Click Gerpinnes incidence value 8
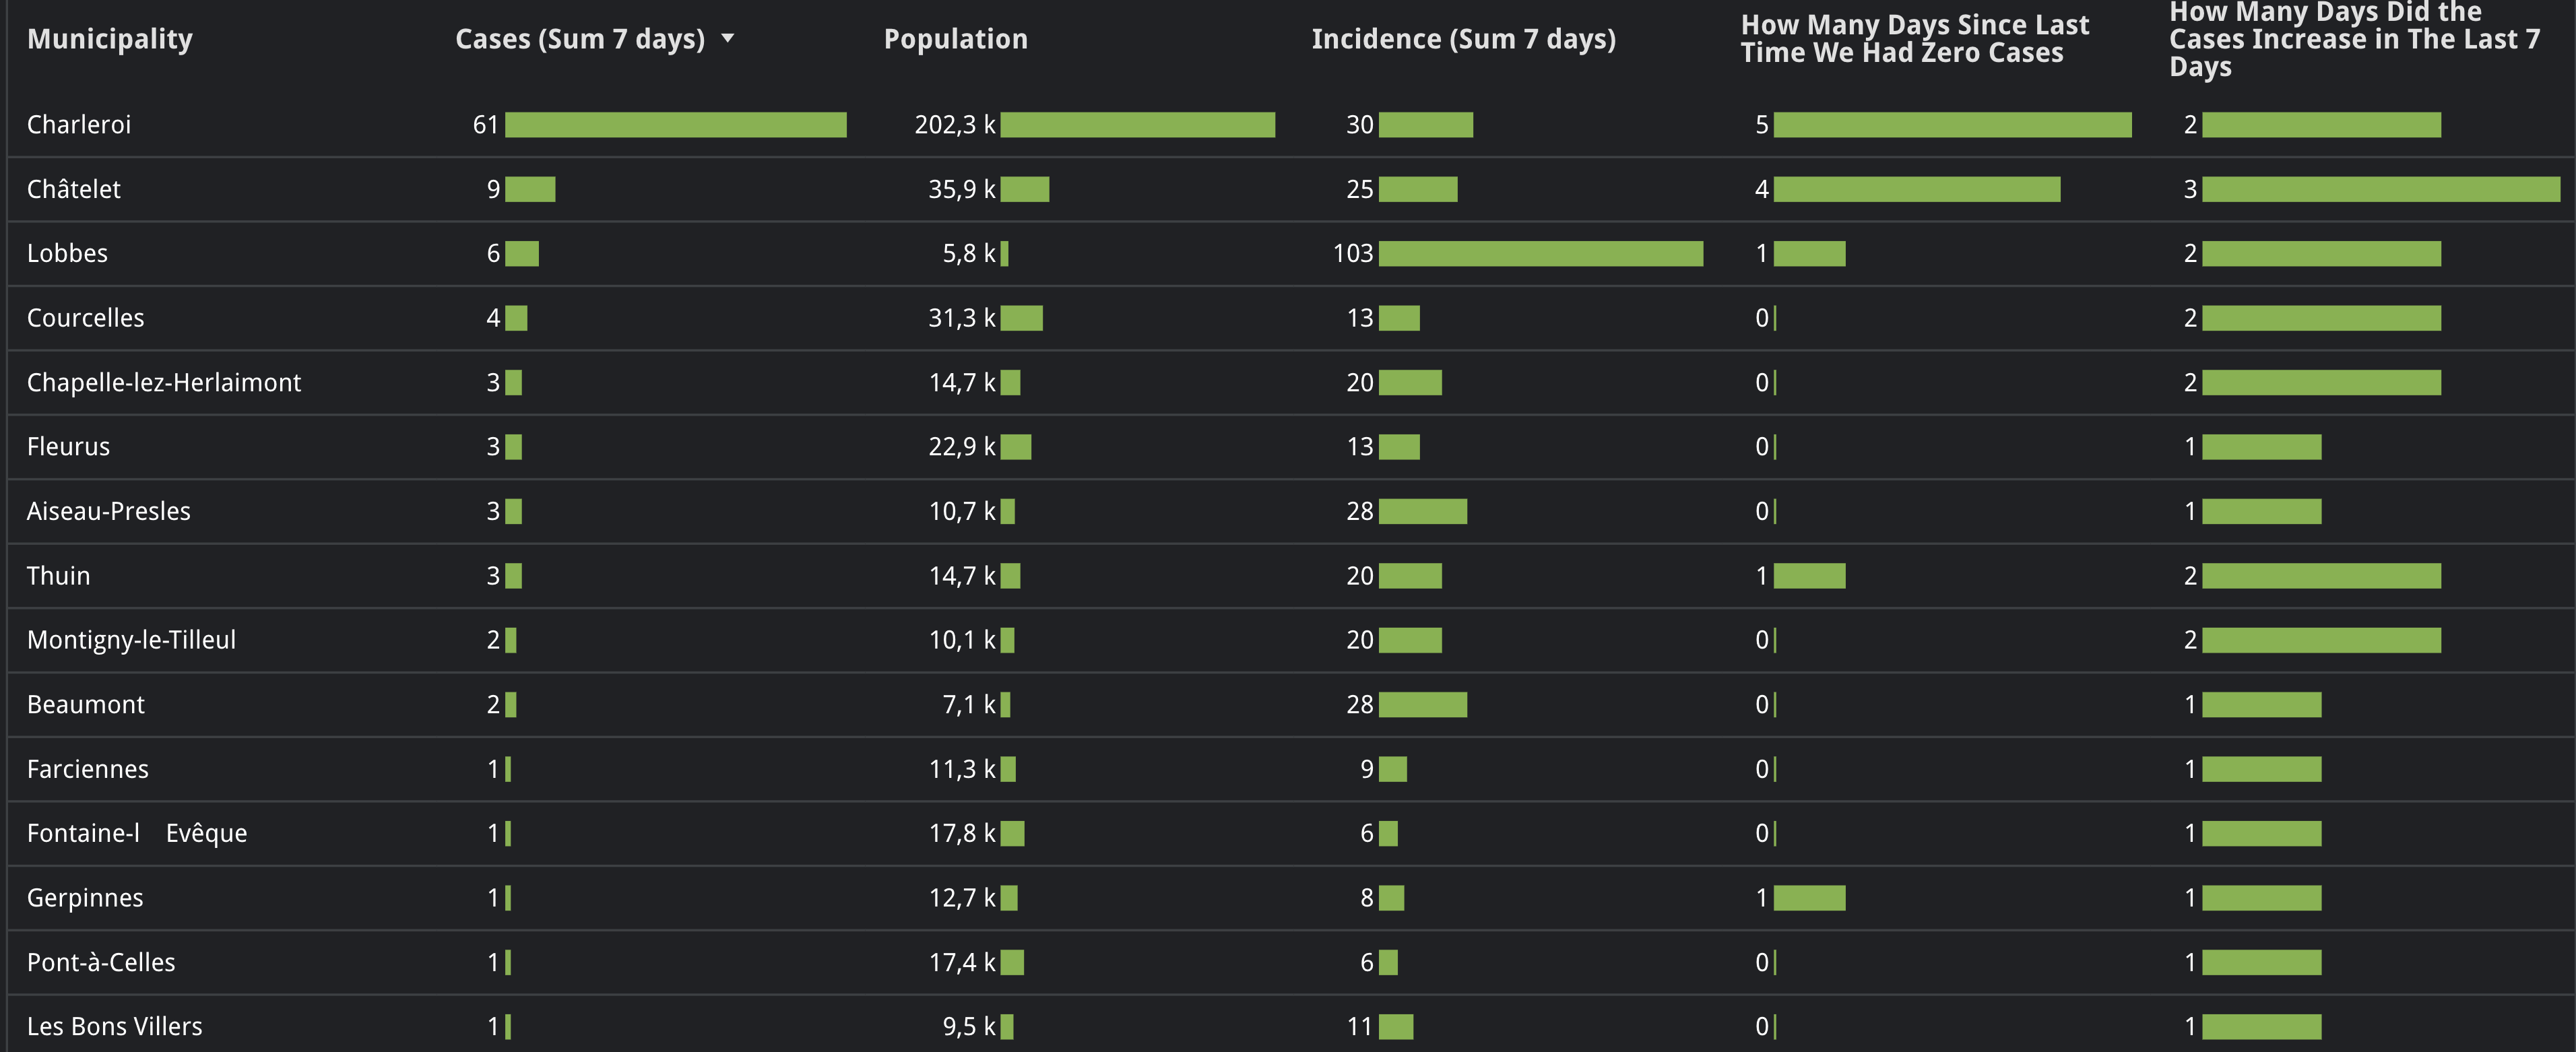 pyautogui.click(x=1367, y=898)
